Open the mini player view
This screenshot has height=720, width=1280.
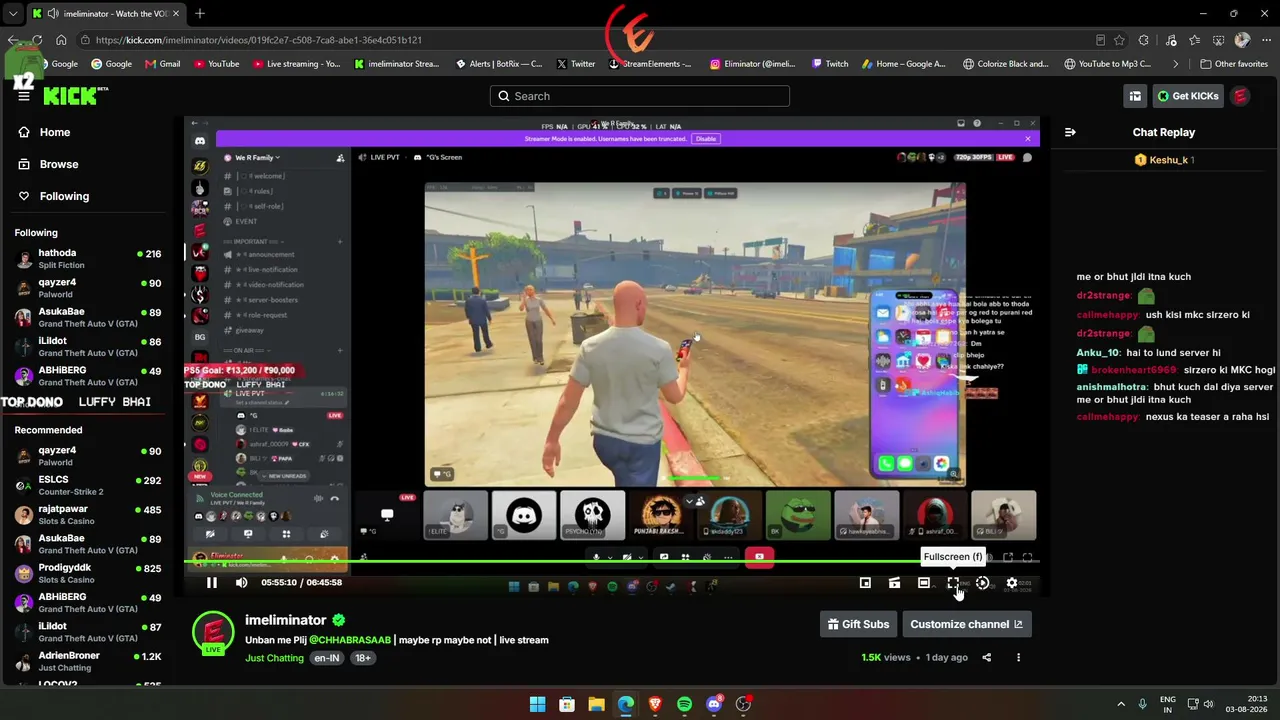click(x=865, y=583)
